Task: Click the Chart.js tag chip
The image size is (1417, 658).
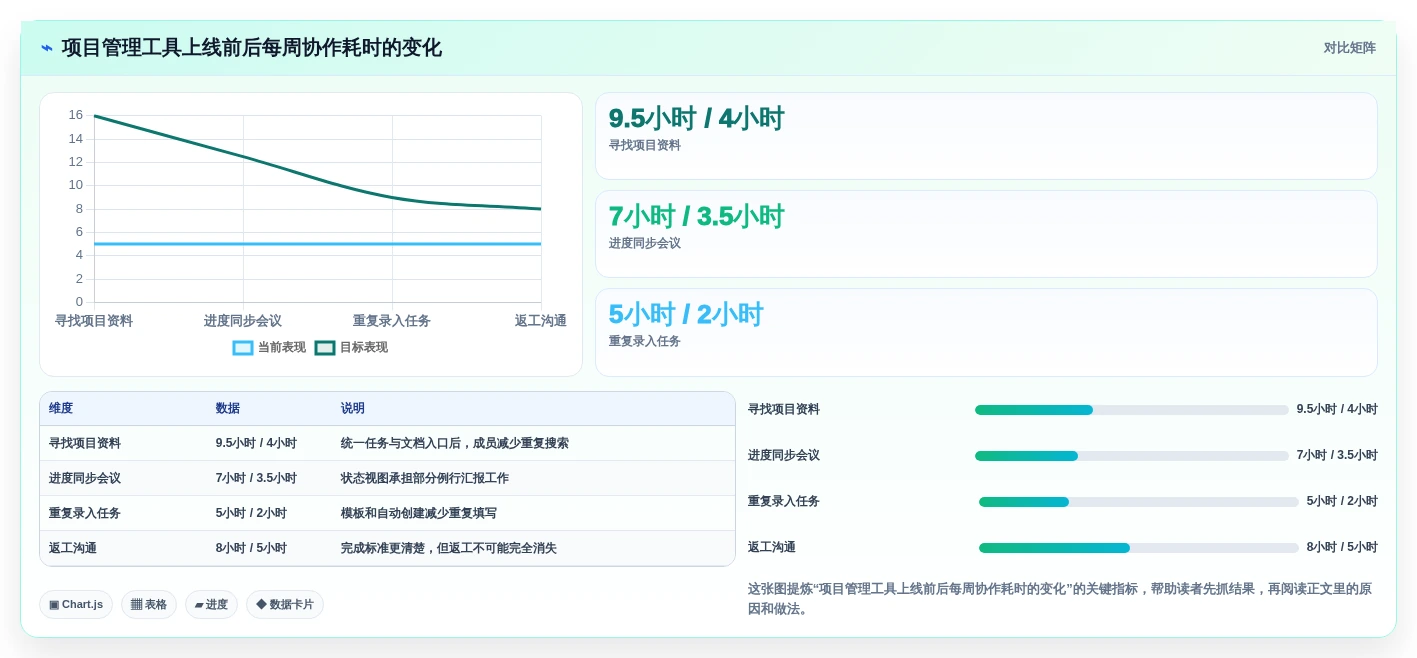Action: (76, 604)
